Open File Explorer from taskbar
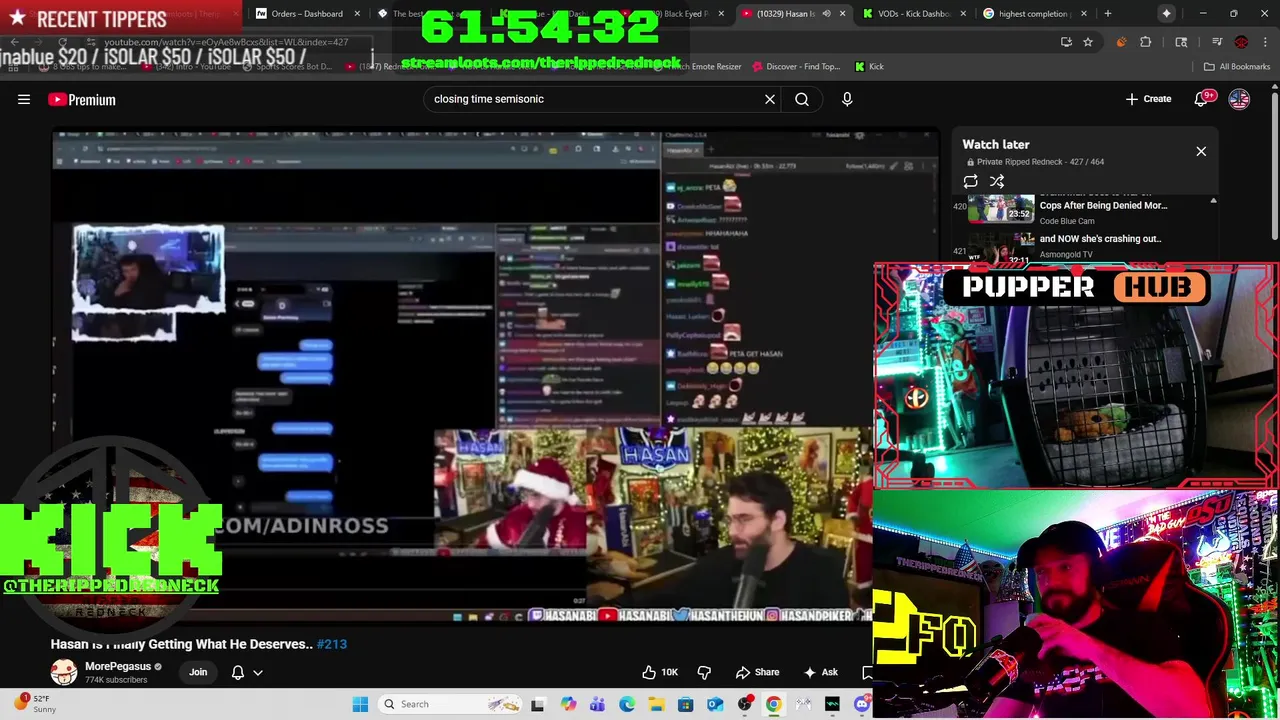Image resolution: width=1280 pixels, height=720 pixels. [656, 704]
